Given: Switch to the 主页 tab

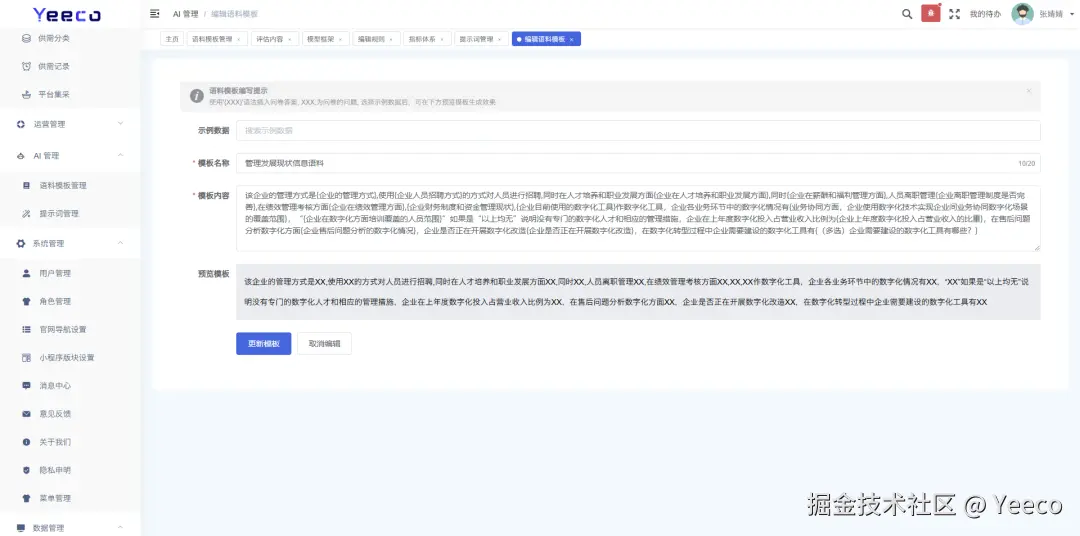Looking at the screenshot, I should point(172,39).
